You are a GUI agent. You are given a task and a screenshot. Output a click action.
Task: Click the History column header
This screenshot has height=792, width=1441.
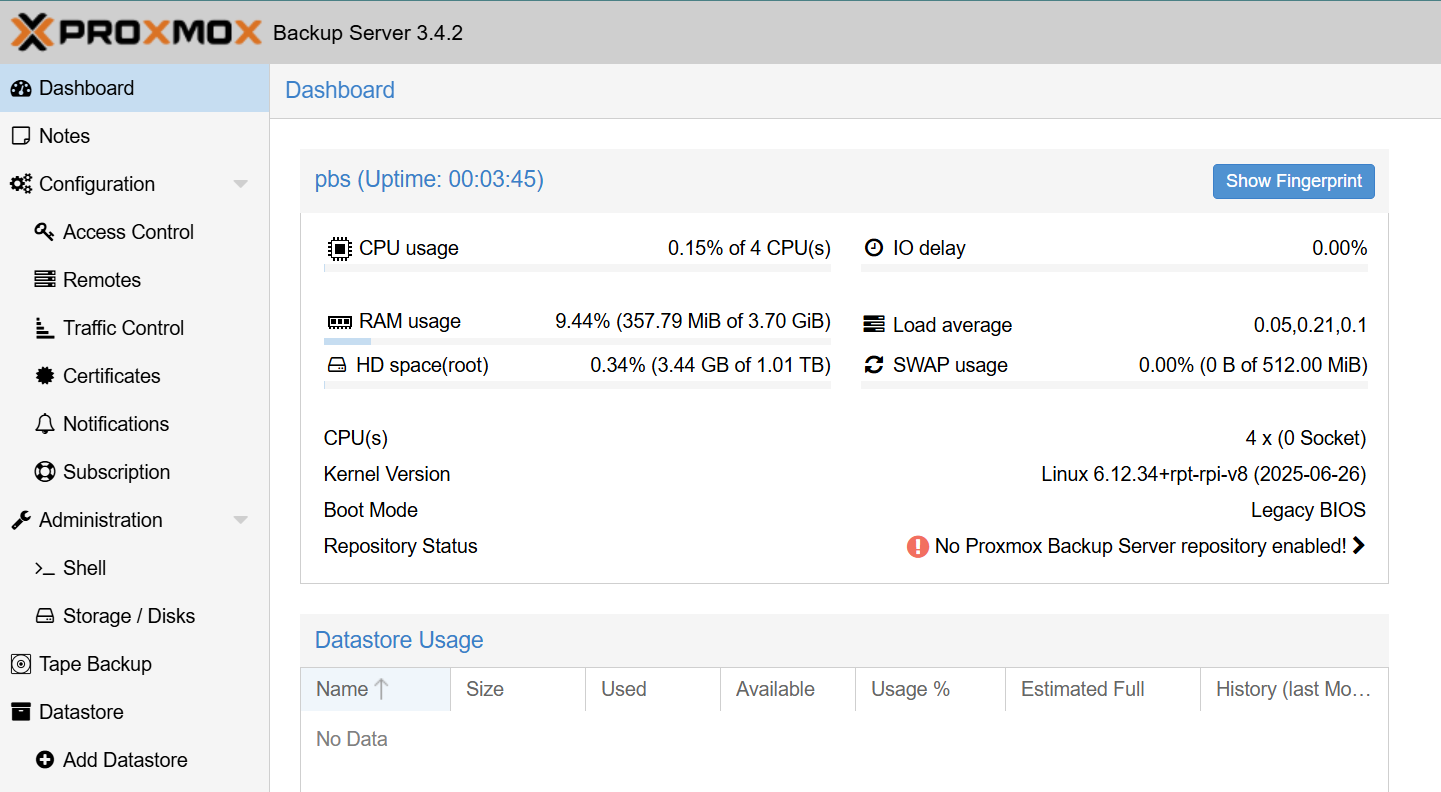[1294, 689]
